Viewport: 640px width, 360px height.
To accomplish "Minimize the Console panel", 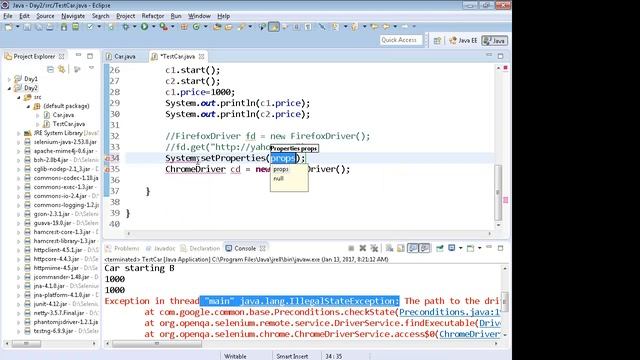I will pos(489,248).
